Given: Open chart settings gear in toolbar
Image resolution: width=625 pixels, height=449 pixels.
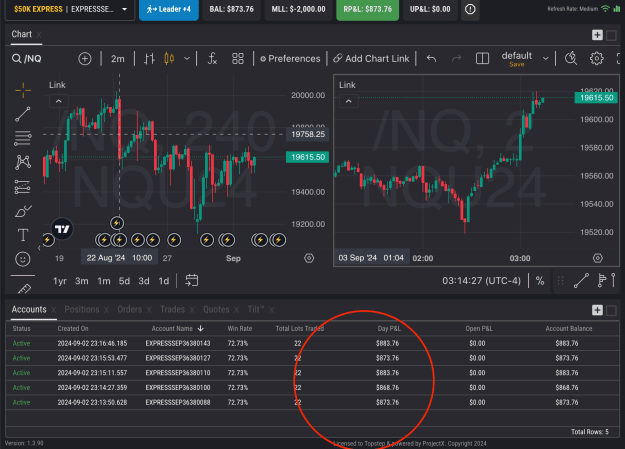Looking at the screenshot, I should tap(597, 59).
